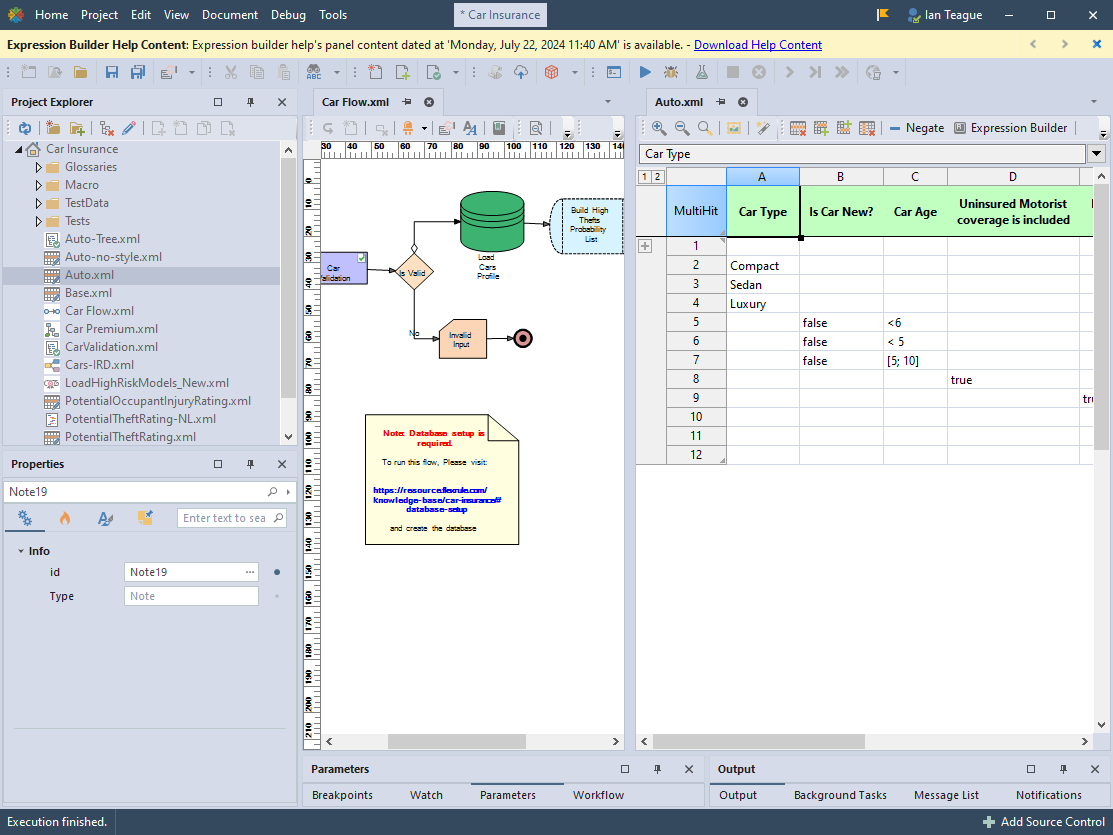Open folder icon in main toolbar
1113x835 pixels.
(80, 72)
